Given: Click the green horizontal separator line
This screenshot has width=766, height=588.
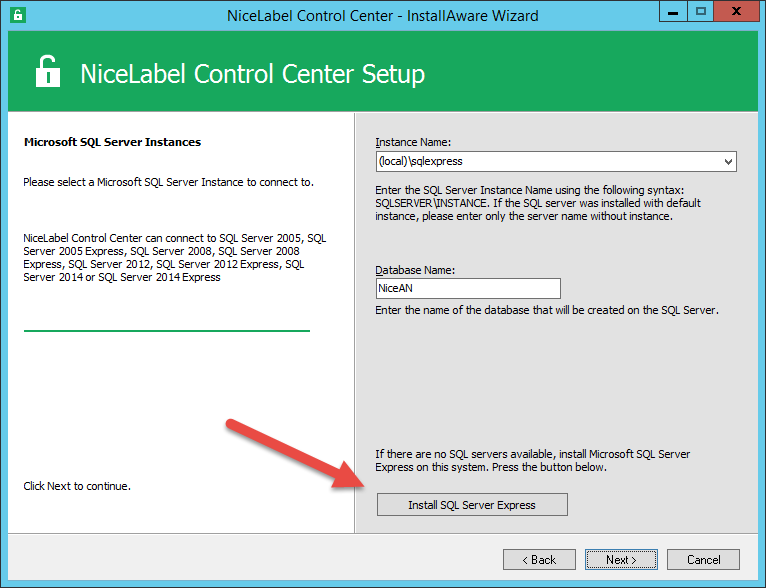Looking at the screenshot, I should (166, 330).
